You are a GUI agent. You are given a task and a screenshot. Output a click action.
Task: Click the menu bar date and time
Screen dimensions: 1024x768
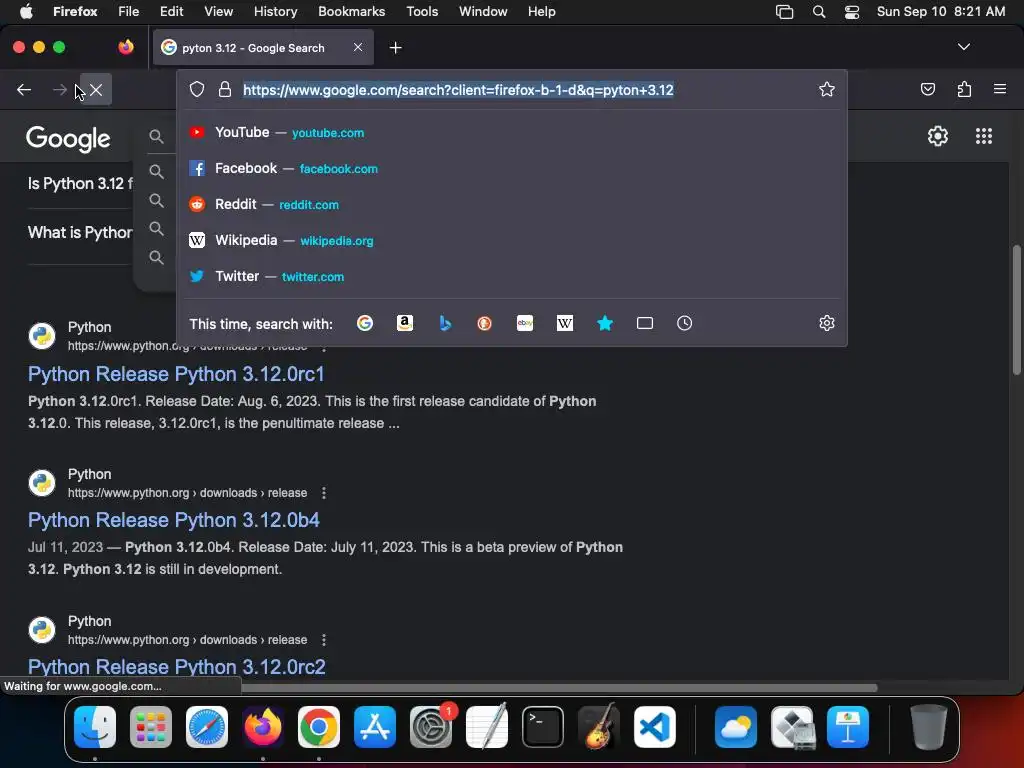coord(940,12)
